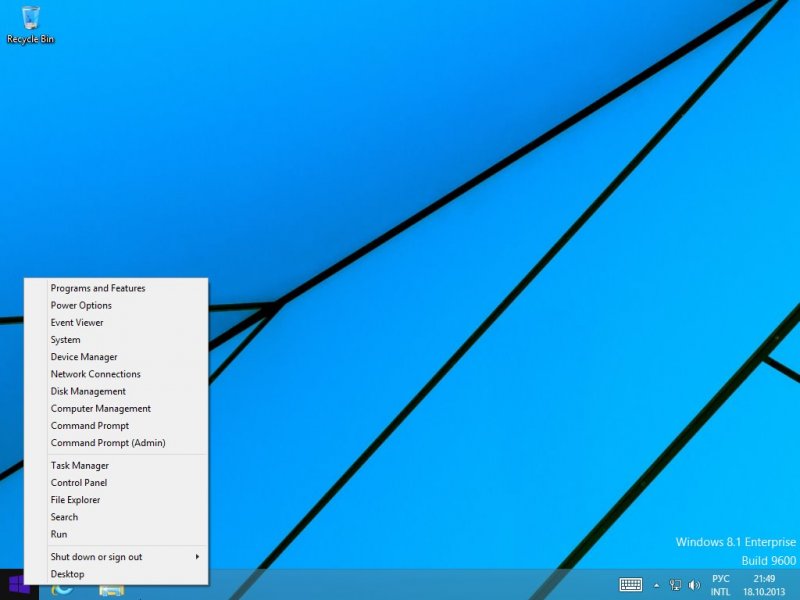Open System from the context menu

click(x=116, y=340)
